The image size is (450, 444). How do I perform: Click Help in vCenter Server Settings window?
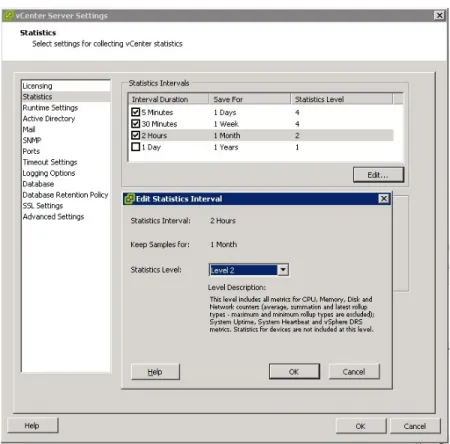pos(32,426)
